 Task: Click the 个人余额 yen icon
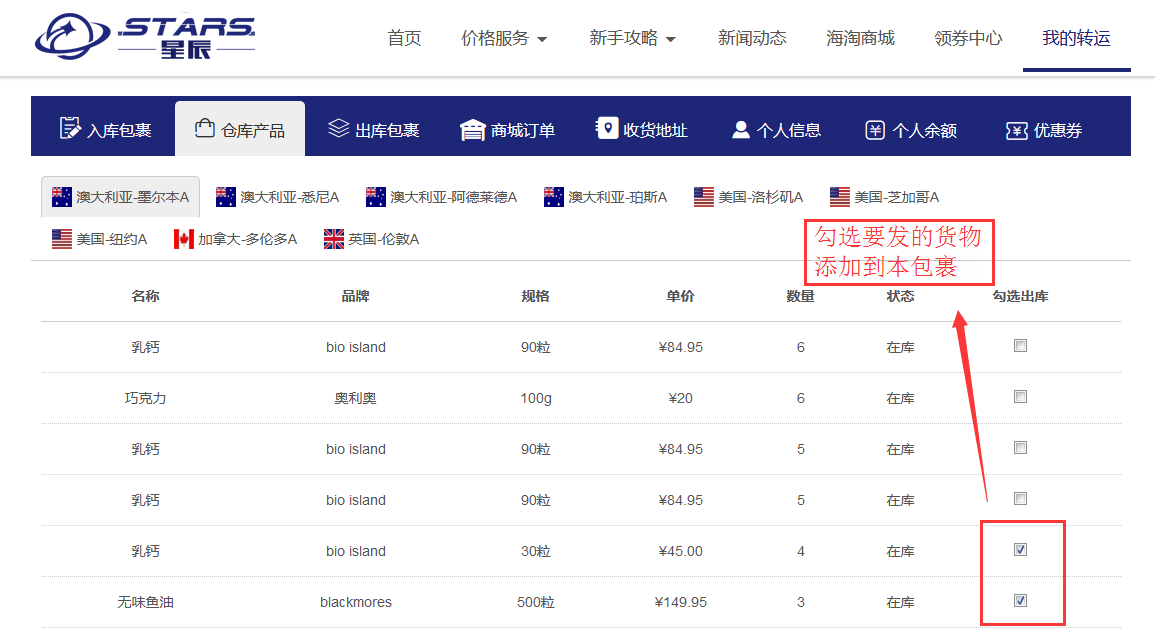[874, 130]
